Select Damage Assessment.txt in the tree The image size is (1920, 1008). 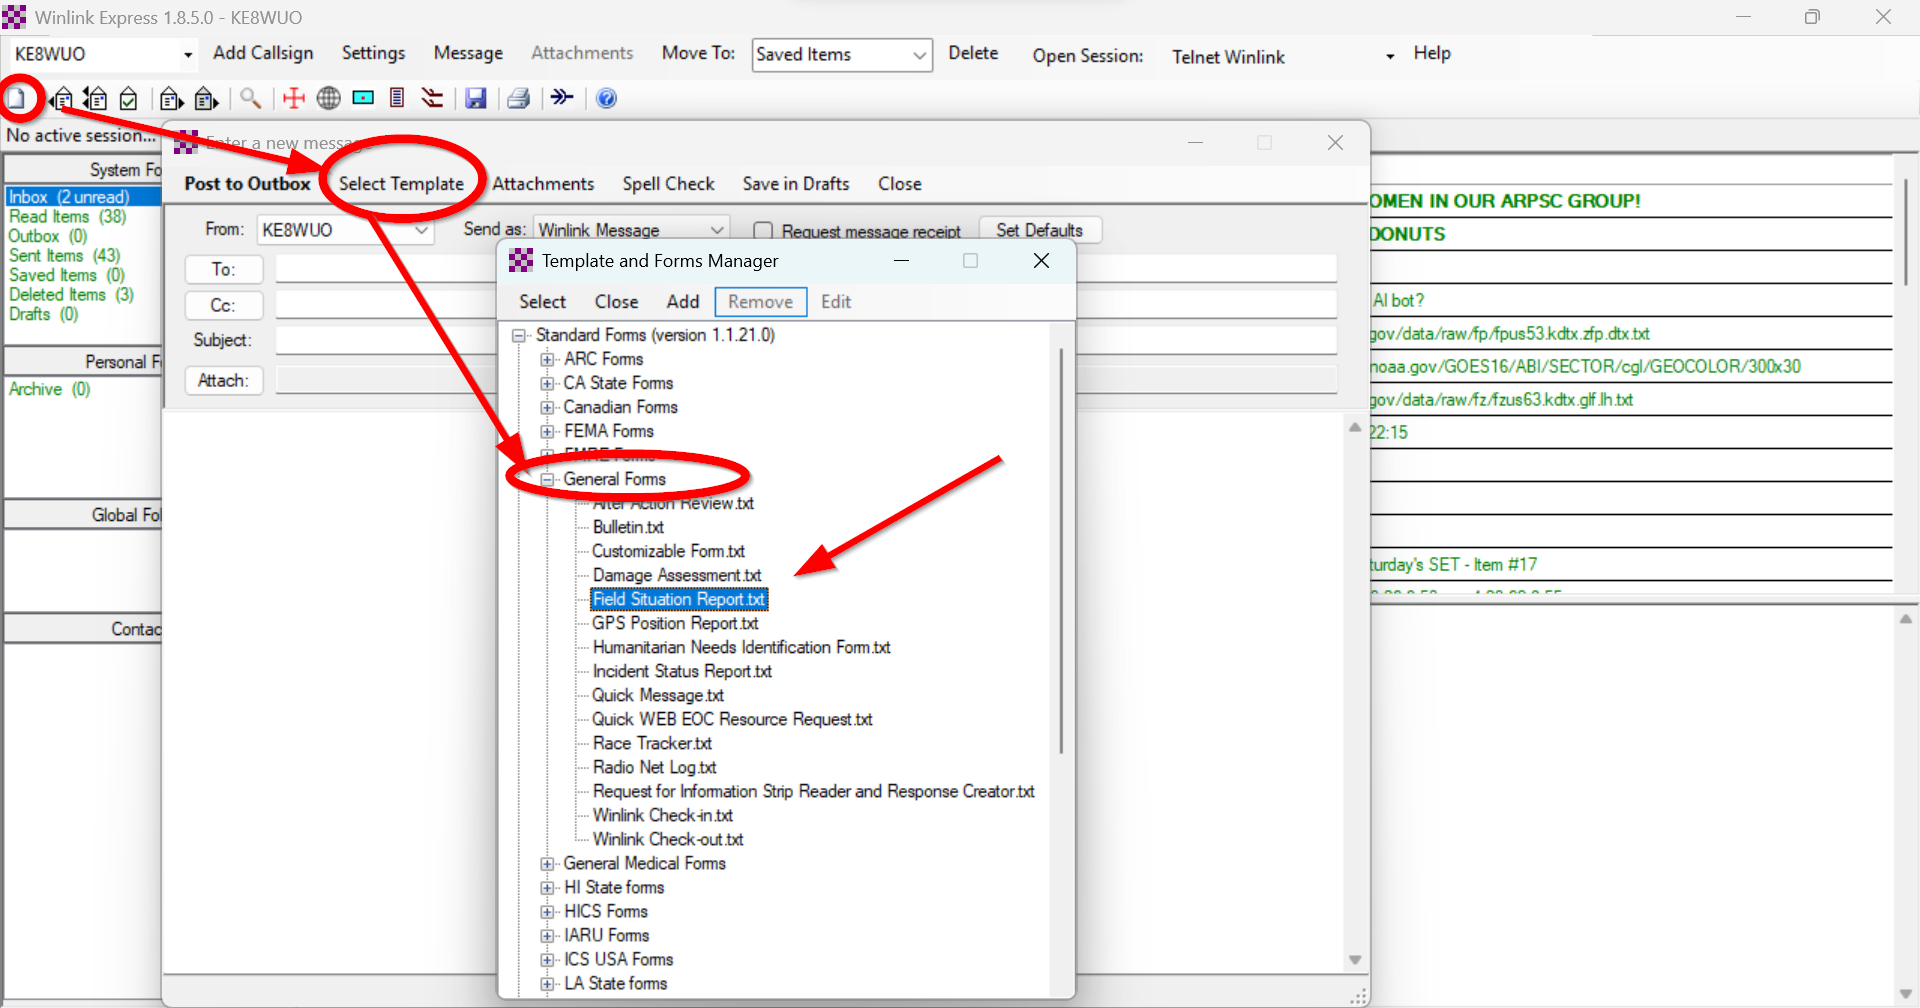pos(677,575)
